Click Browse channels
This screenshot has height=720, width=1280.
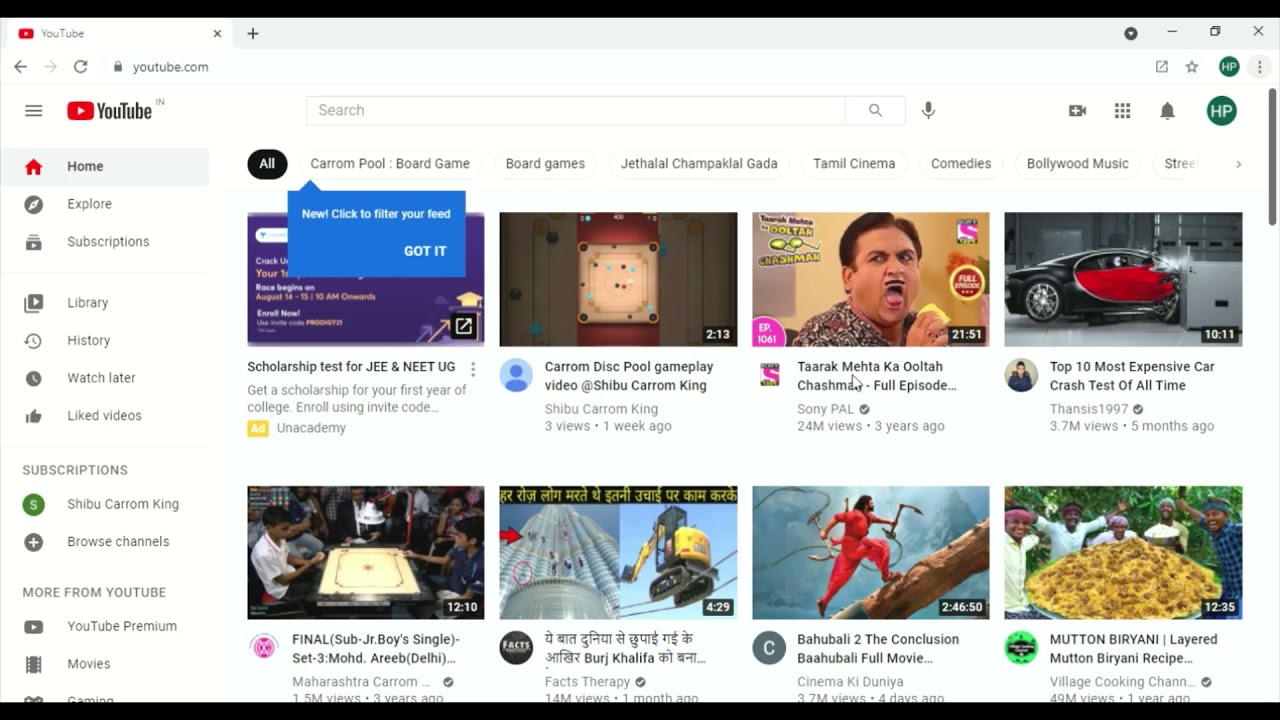[x=105, y=542]
